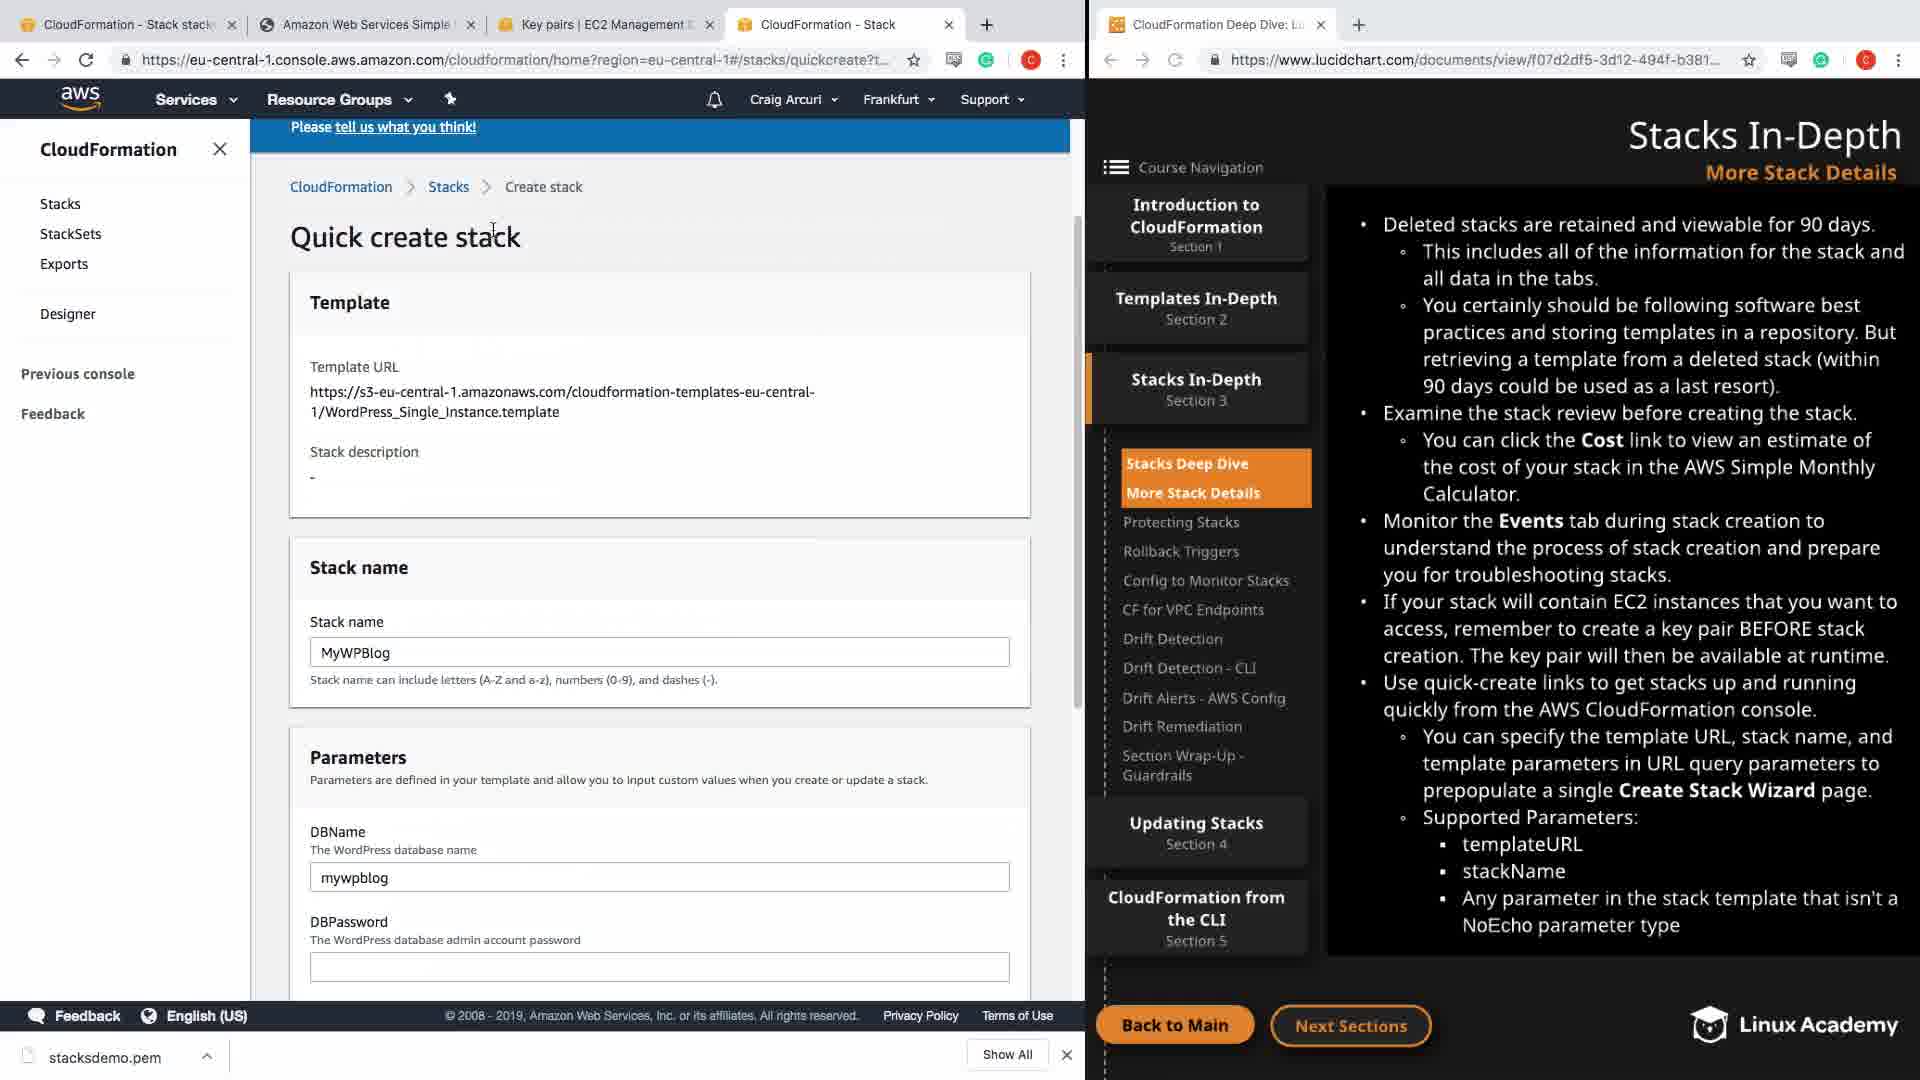Image resolution: width=1920 pixels, height=1080 pixels.
Task: Click the CloudFormation page vertical scrollbar
Action: pos(1077,460)
